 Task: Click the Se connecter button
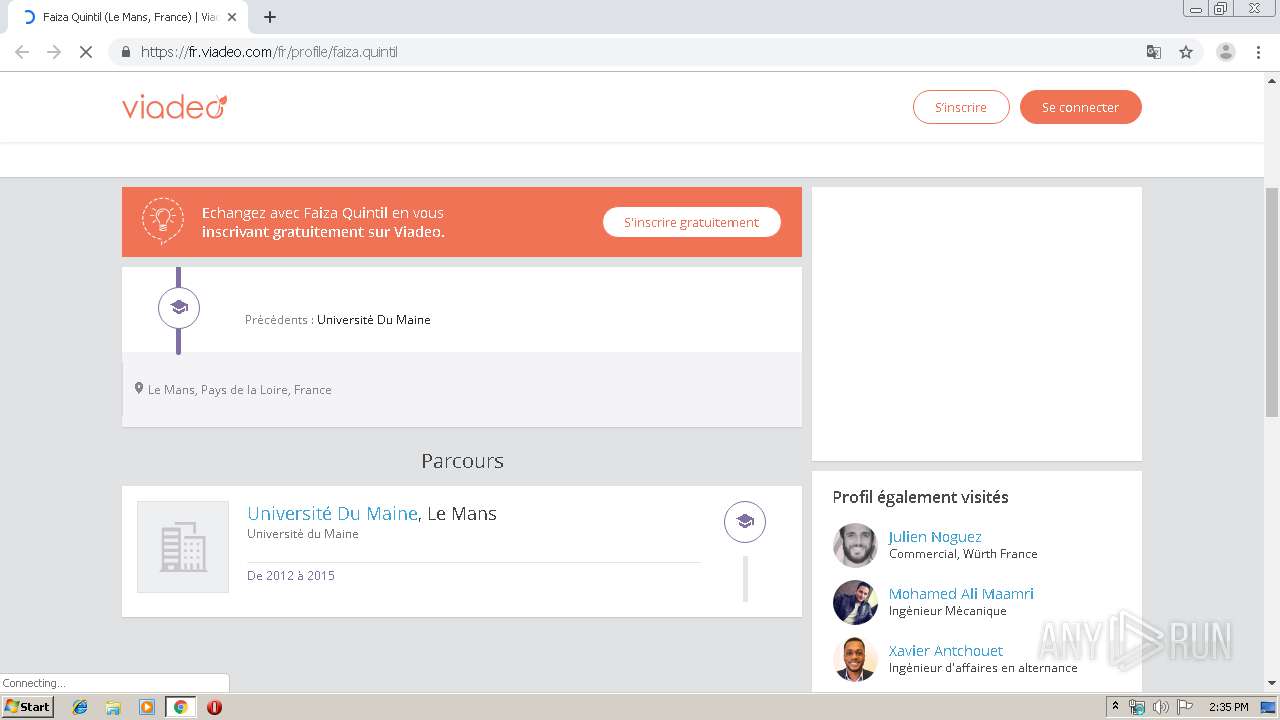1080,107
